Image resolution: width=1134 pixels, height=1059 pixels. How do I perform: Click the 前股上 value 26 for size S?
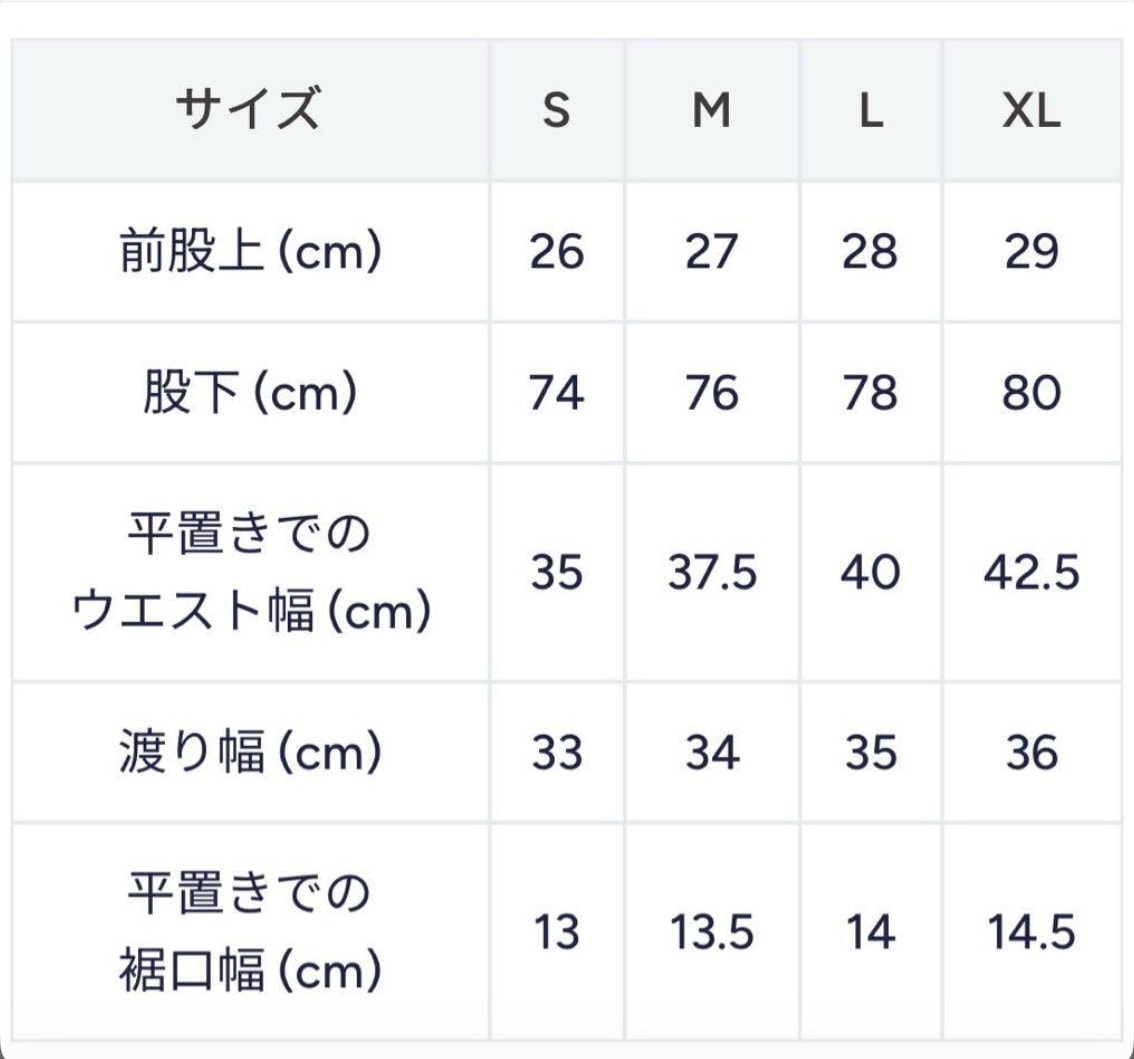point(556,252)
